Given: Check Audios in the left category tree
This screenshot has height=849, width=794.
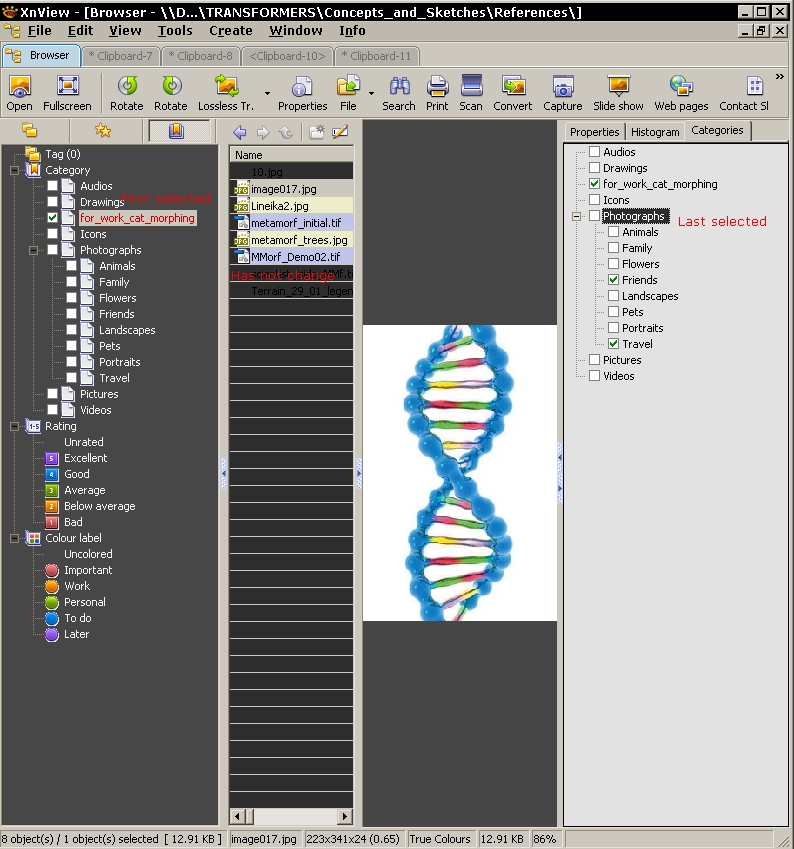Looking at the screenshot, I should tap(52, 186).
